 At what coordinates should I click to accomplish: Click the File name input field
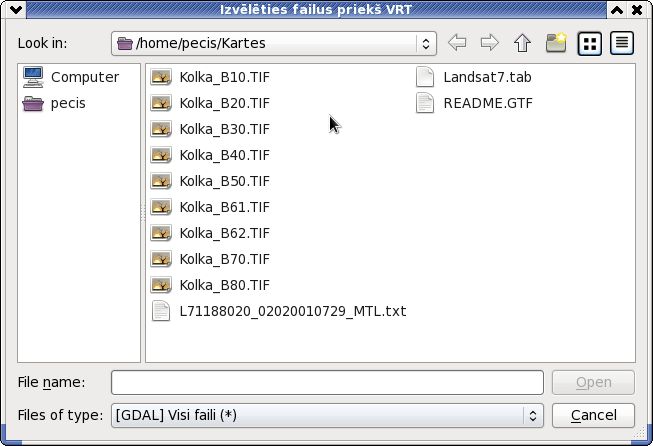click(x=327, y=382)
